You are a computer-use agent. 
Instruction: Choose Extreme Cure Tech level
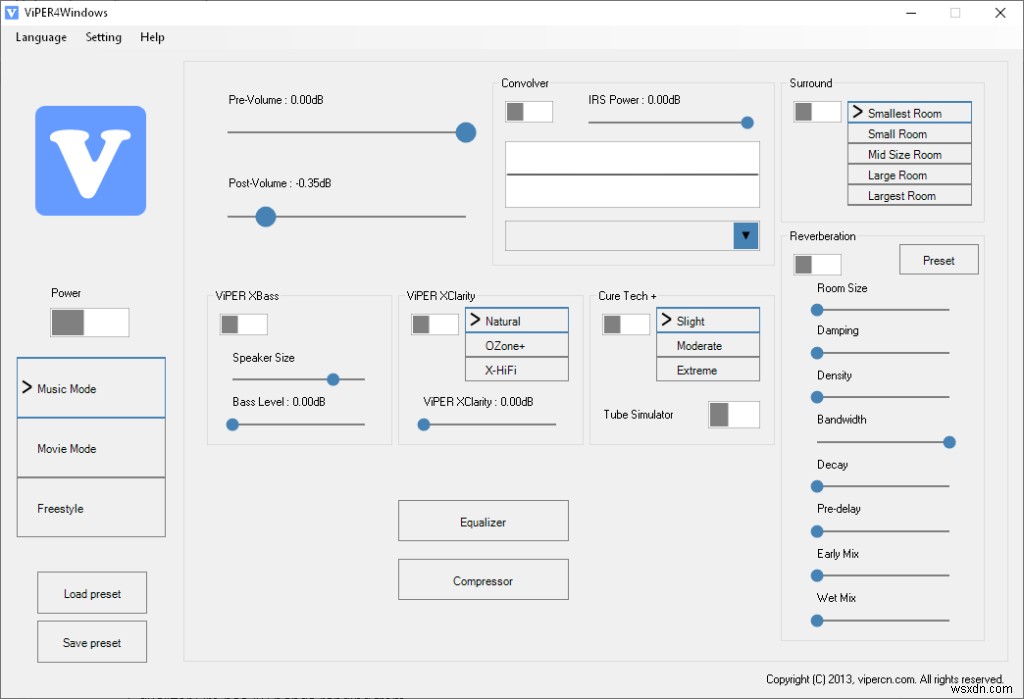708,370
